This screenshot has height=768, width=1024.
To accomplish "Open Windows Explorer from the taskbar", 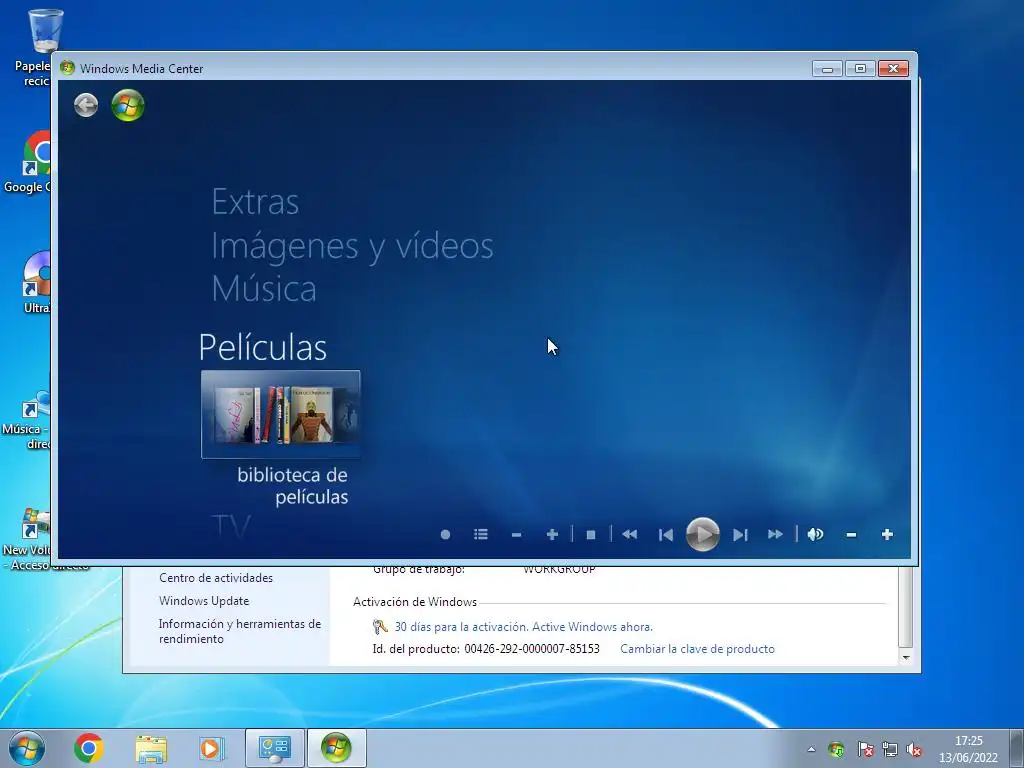I will tap(151, 748).
